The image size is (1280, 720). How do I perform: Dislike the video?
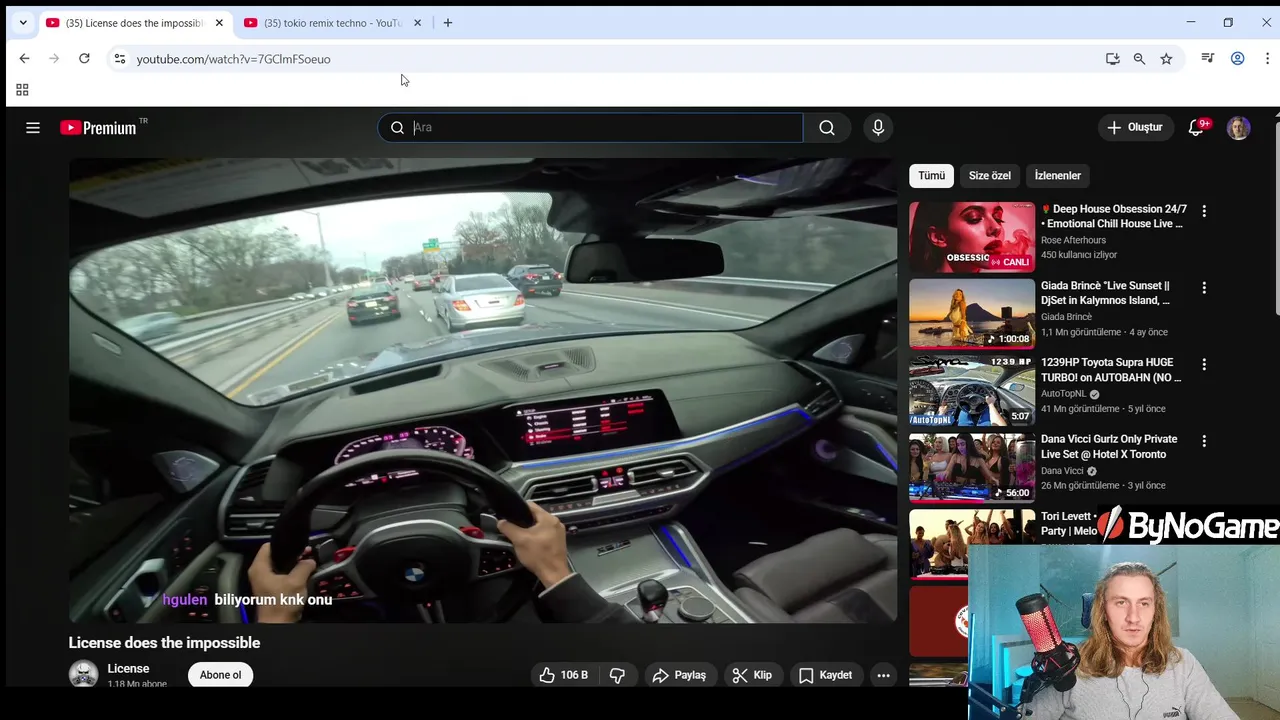(x=617, y=675)
